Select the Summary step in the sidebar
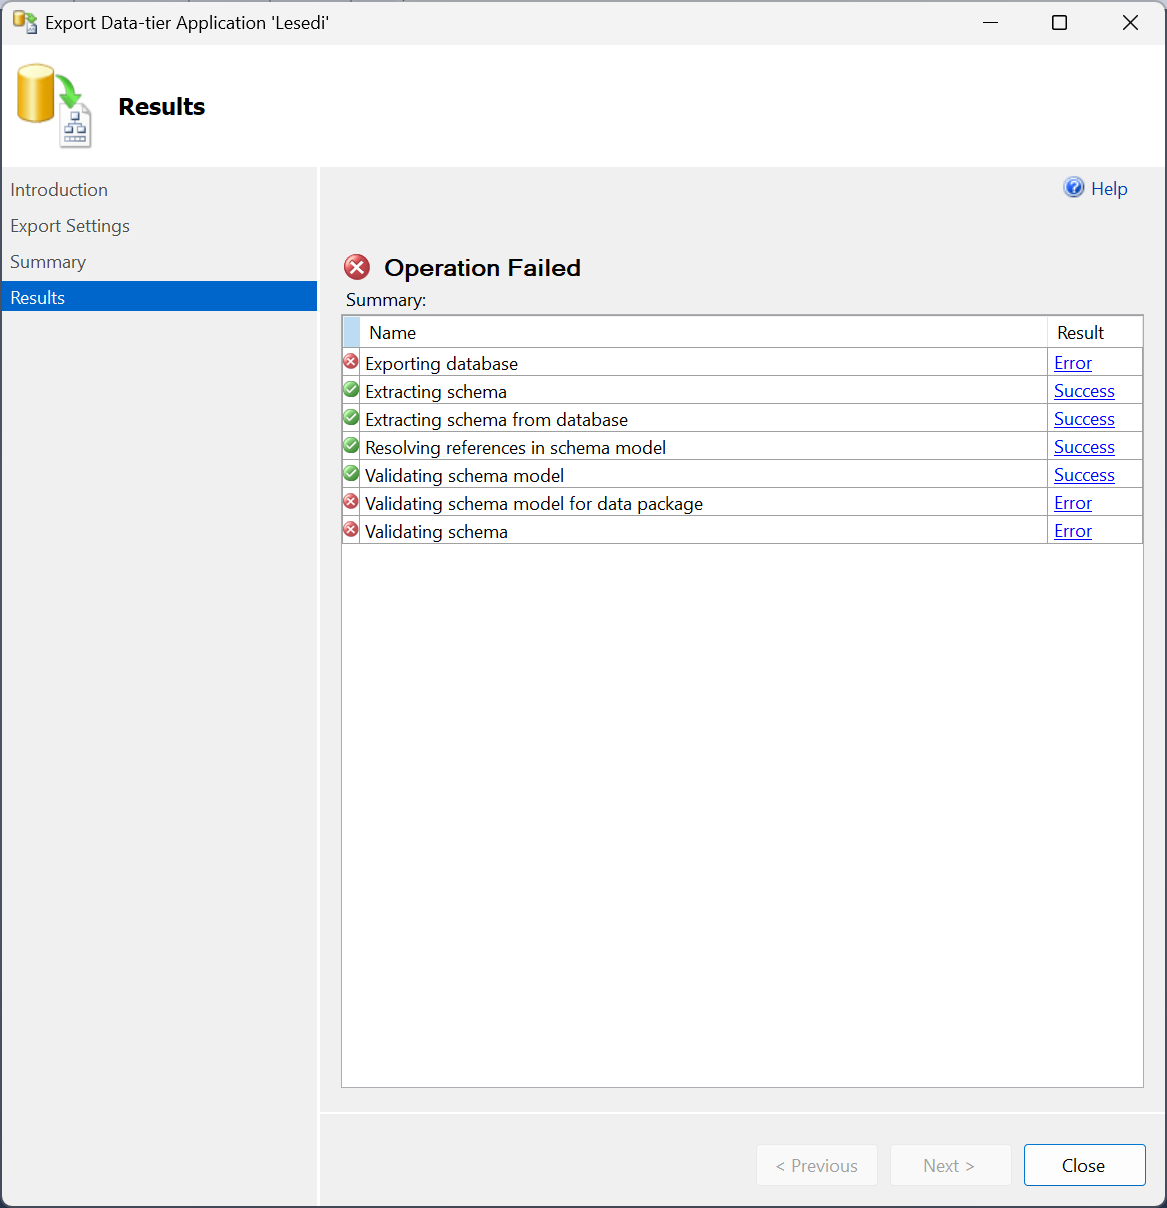The width and height of the screenshot is (1167, 1208). 48,261
